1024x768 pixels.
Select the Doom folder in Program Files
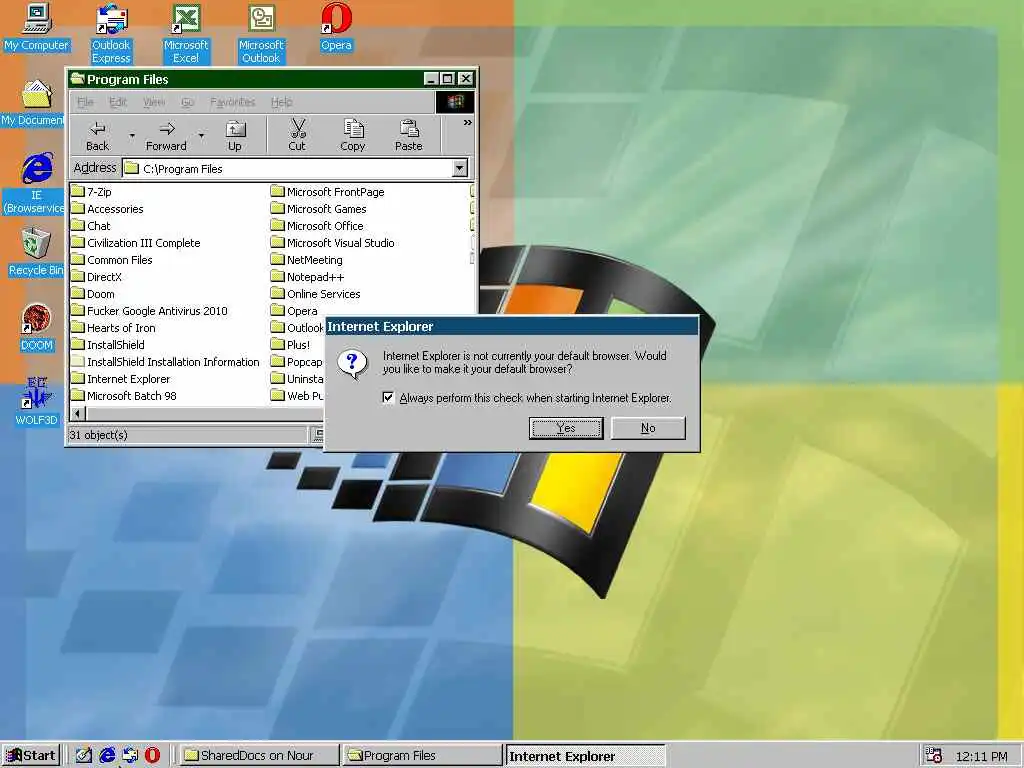pyautogui.click(x=93, y=294)
